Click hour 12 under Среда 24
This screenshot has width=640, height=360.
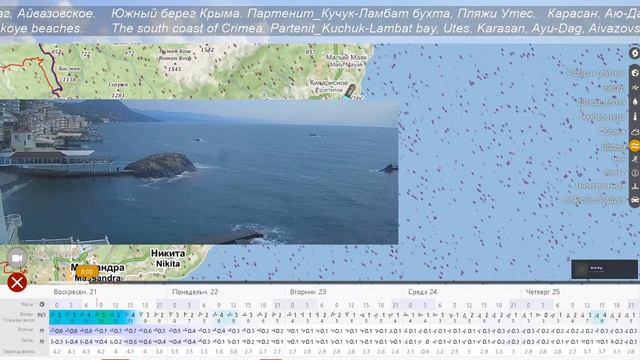pos(469,305)
